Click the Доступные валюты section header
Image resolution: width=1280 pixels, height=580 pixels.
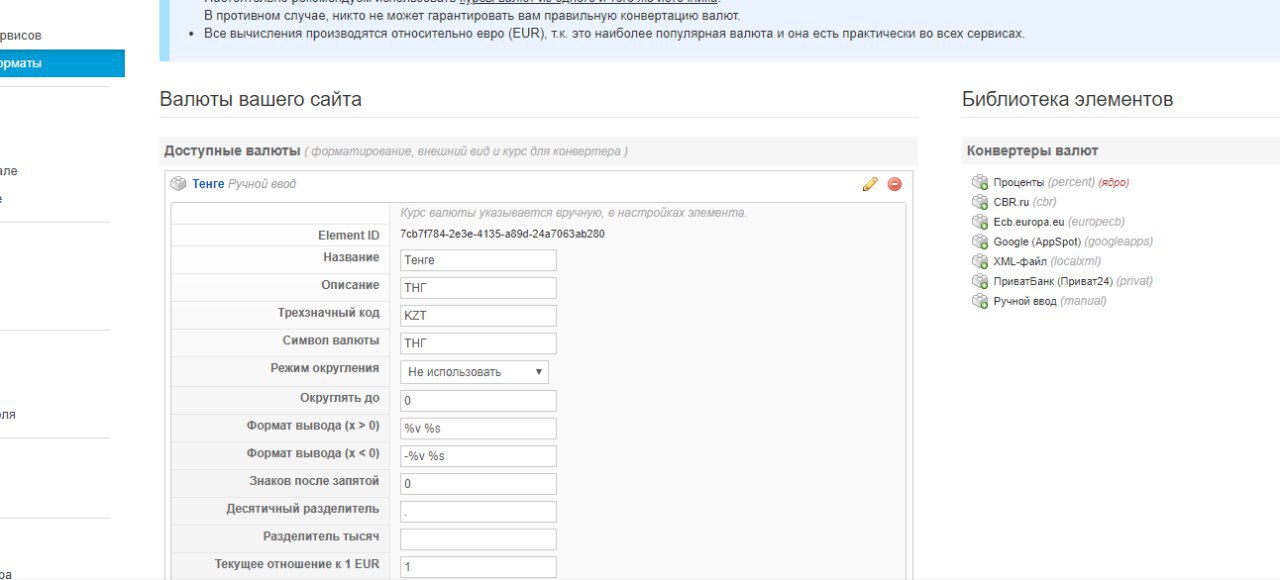coord(232,151)
